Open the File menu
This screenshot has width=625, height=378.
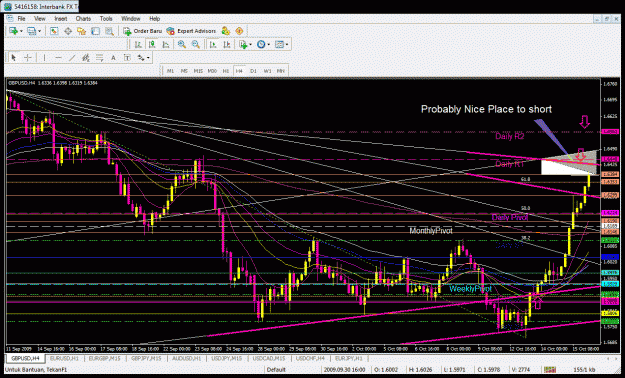[21, 19]
